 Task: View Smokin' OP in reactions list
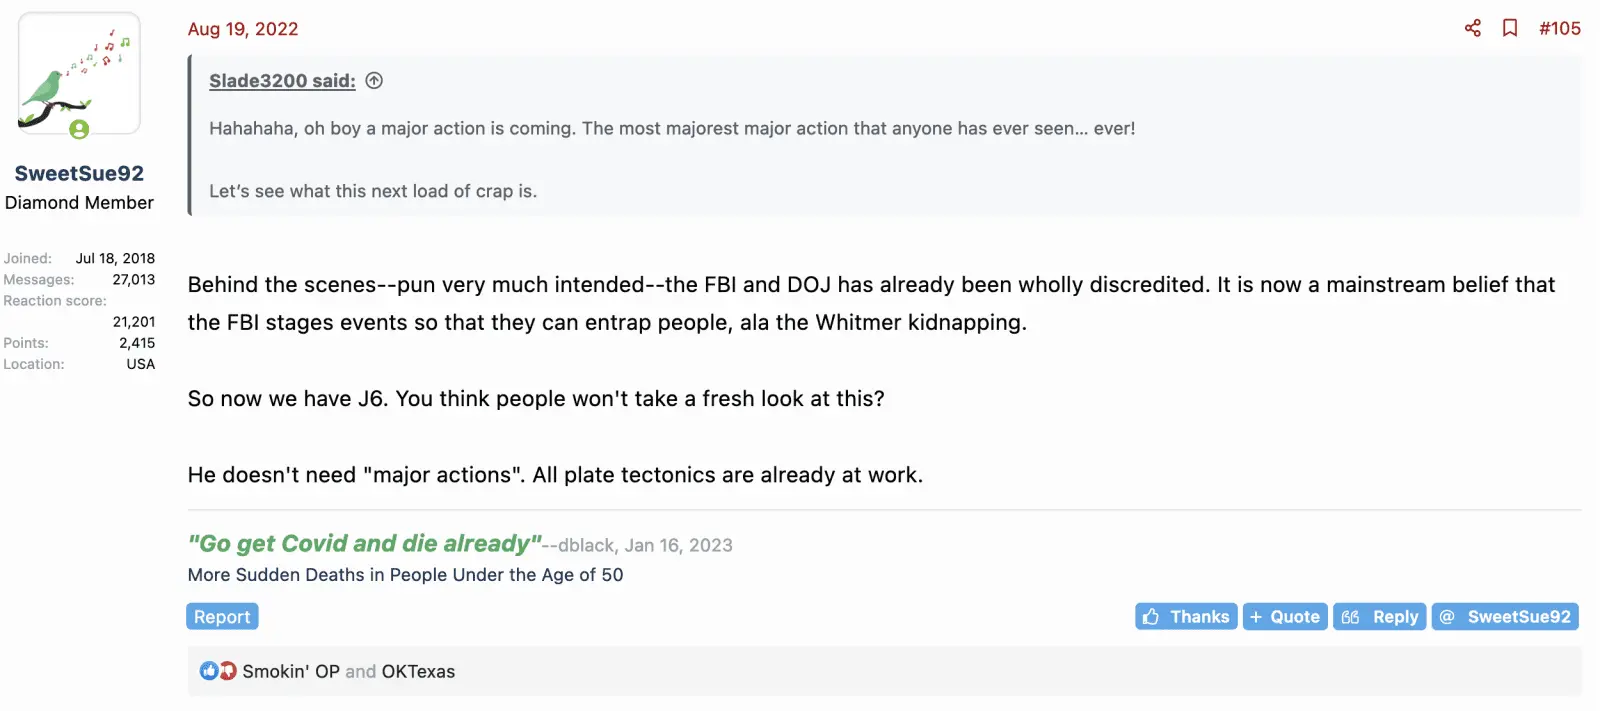pos(291,671)
